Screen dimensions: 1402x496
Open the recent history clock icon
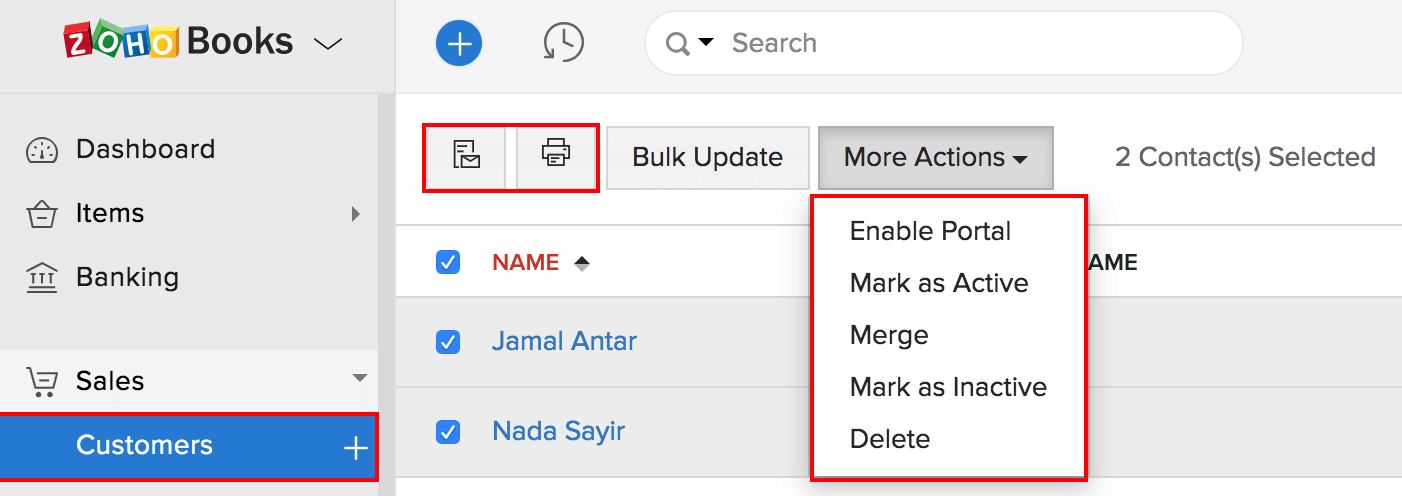coord(564,43)
